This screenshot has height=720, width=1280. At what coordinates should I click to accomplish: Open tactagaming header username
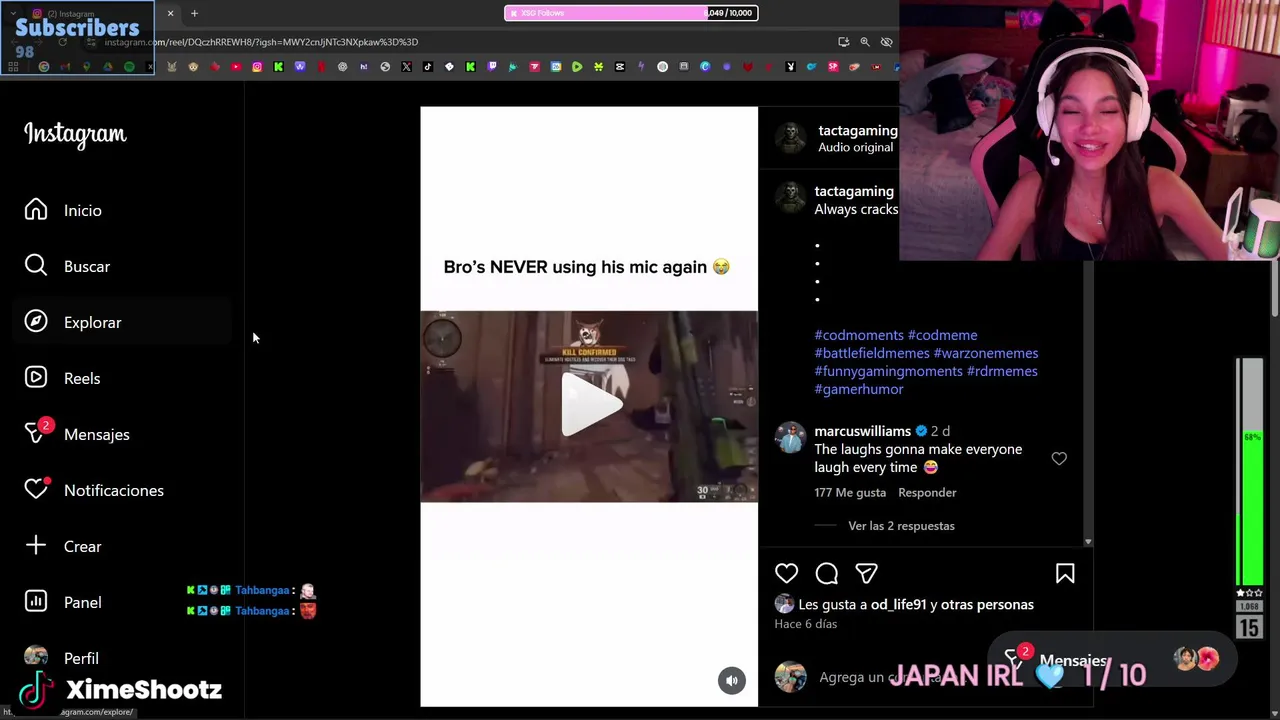tap(858, 131)
